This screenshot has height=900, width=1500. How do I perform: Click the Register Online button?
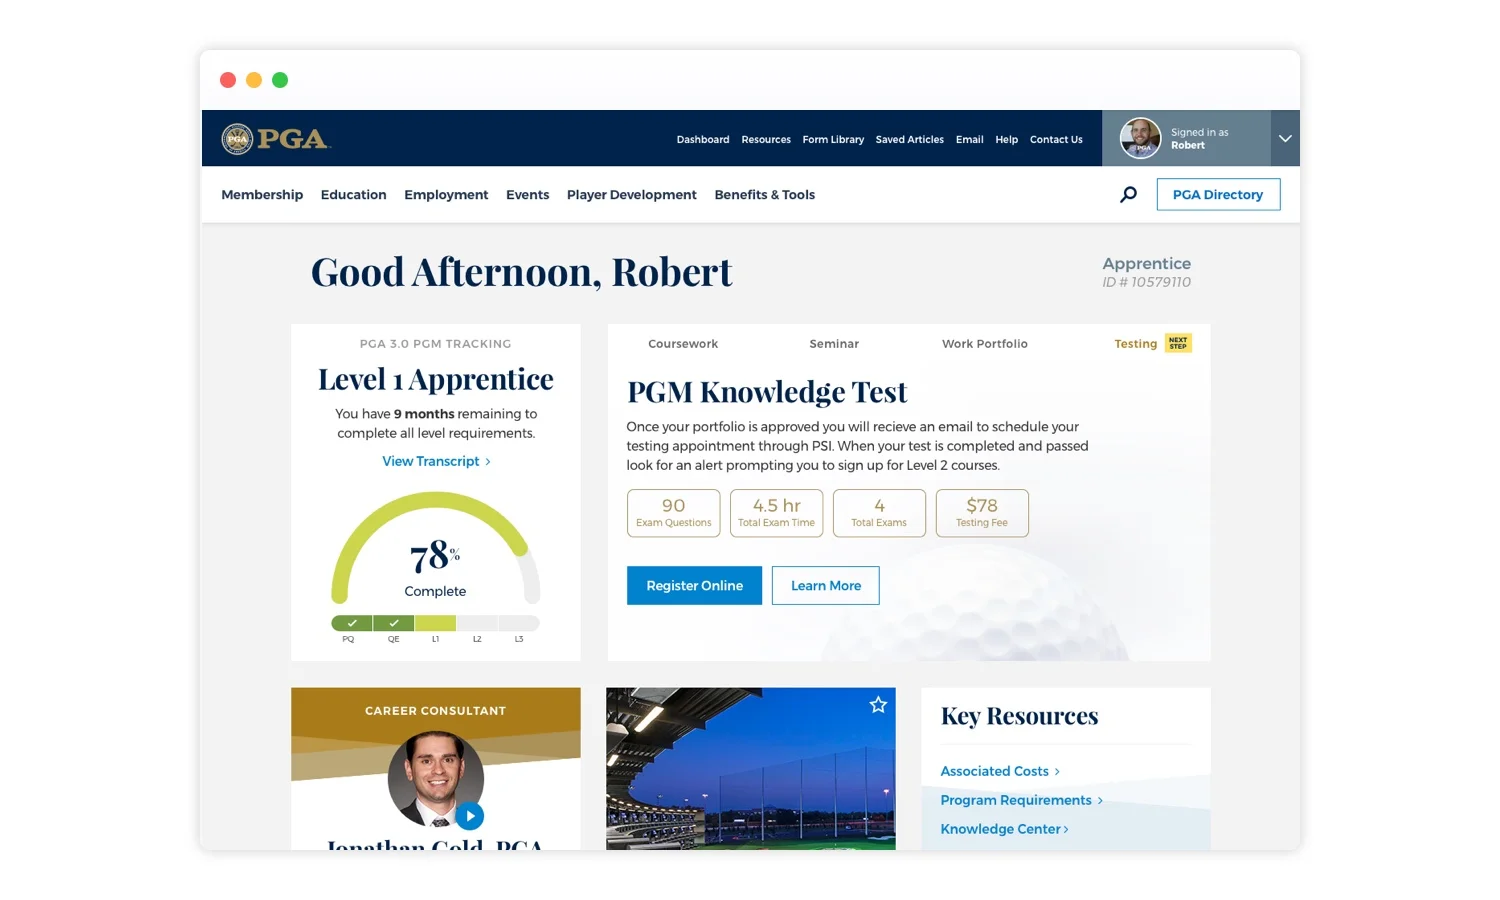coord(694,586)
